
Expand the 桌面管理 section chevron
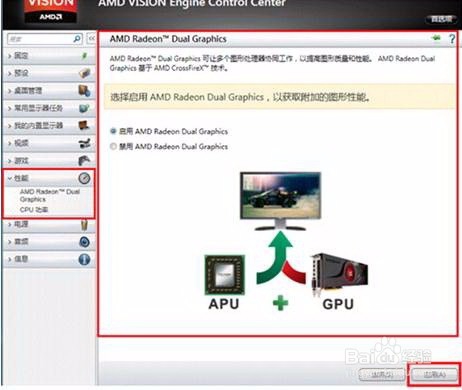pos(10,91)
